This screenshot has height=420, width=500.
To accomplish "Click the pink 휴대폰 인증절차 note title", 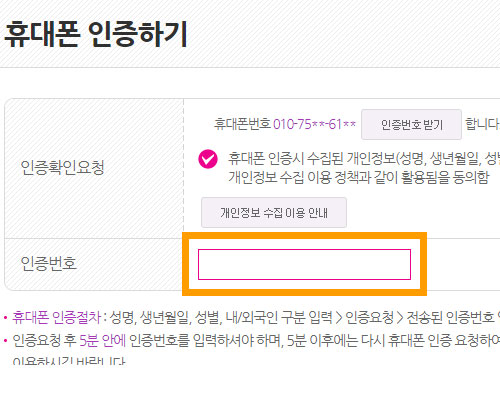I will (57, 317).
